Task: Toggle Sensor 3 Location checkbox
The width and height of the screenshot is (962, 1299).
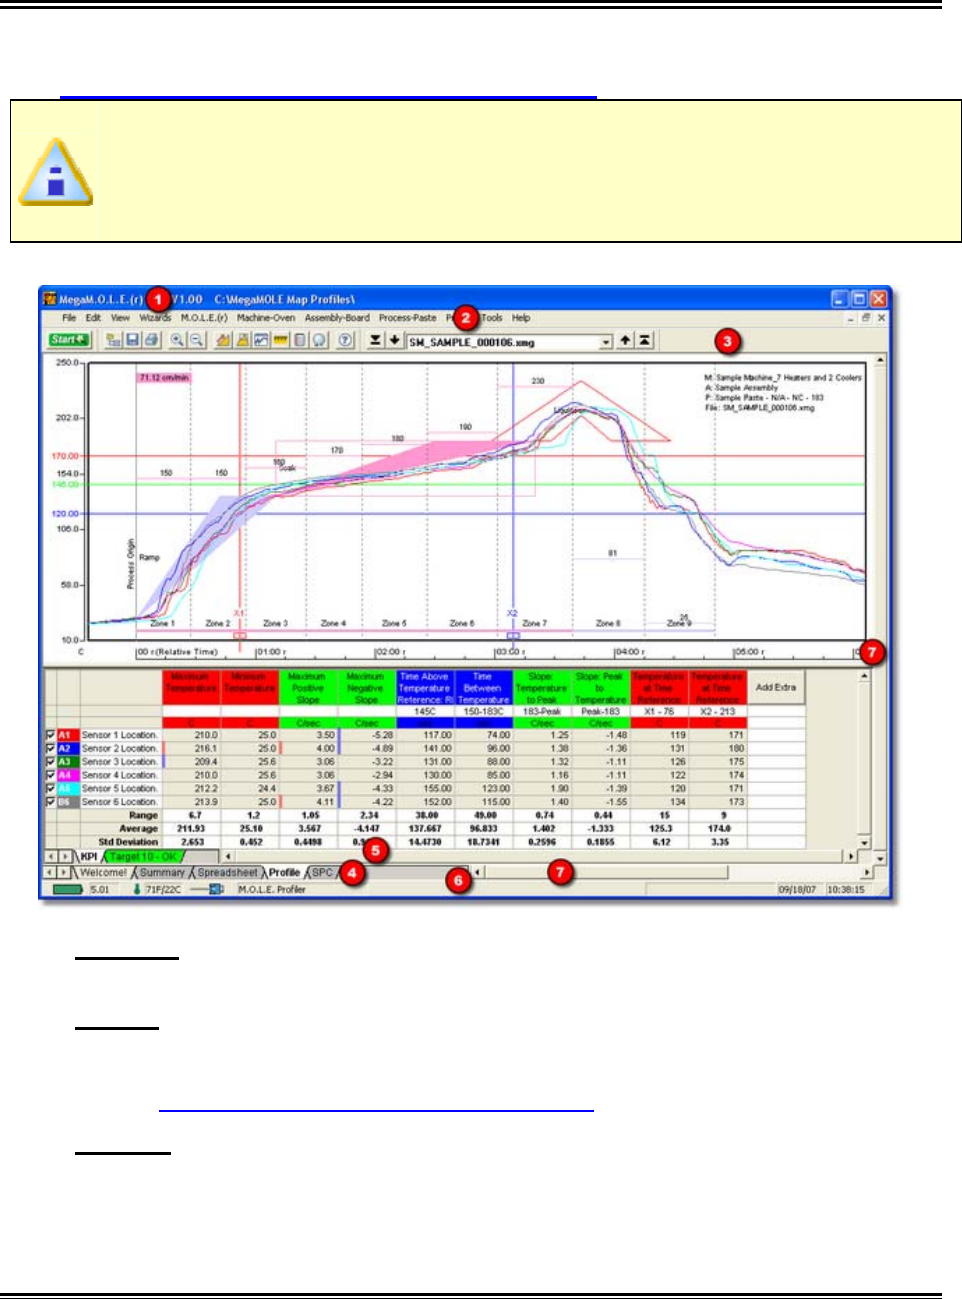Action: coord(51,762)
